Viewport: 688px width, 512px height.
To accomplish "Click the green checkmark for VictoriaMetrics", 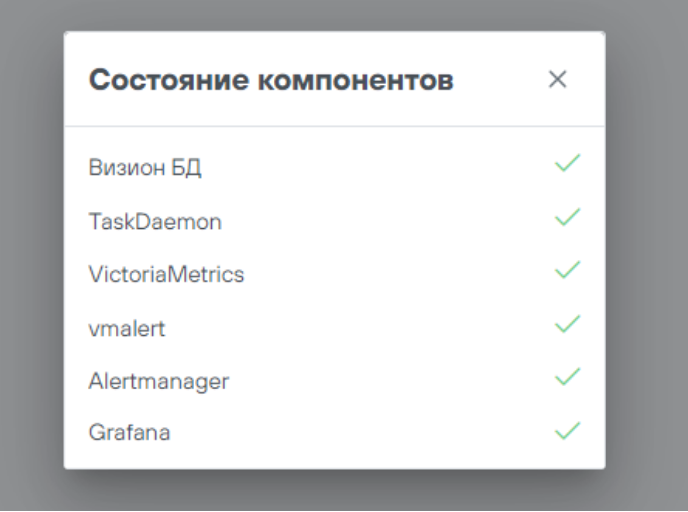I will [x=567, y=270].
